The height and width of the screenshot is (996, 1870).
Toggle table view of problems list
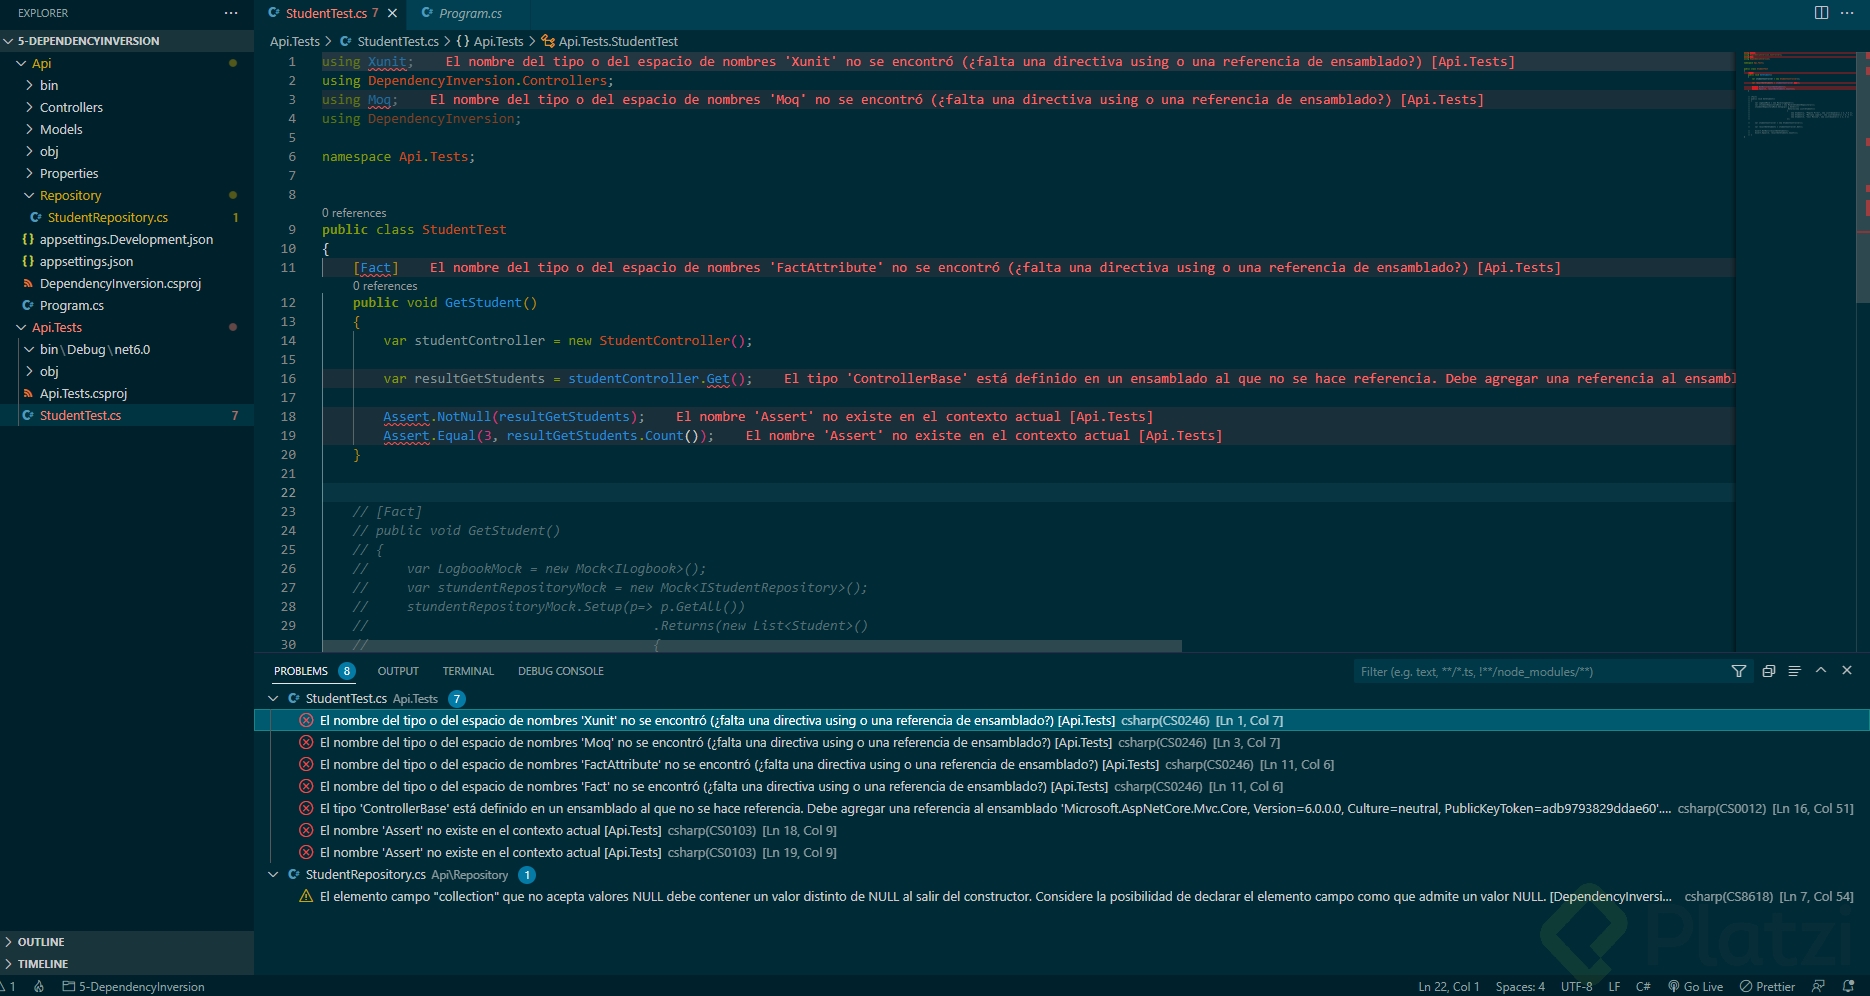pos(1794,671)
